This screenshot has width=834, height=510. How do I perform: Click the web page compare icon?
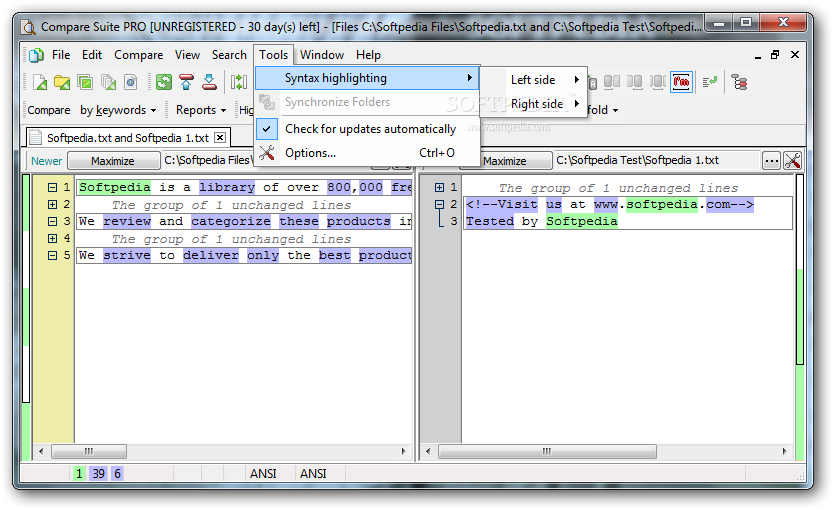click(130, 82)
